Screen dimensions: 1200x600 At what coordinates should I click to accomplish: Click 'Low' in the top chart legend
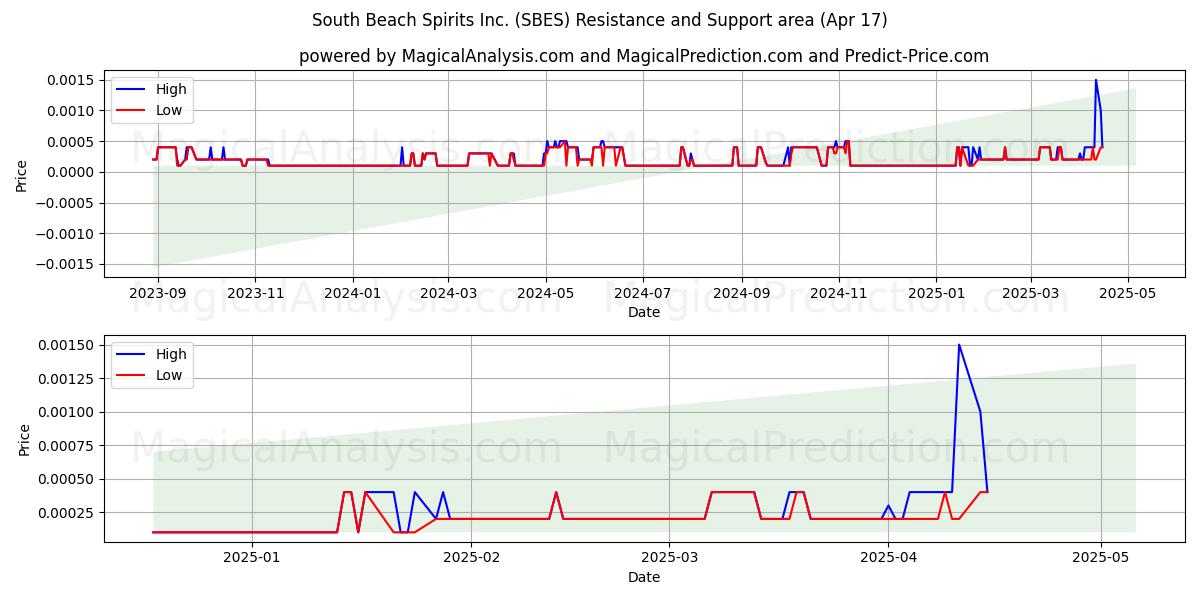170,110
